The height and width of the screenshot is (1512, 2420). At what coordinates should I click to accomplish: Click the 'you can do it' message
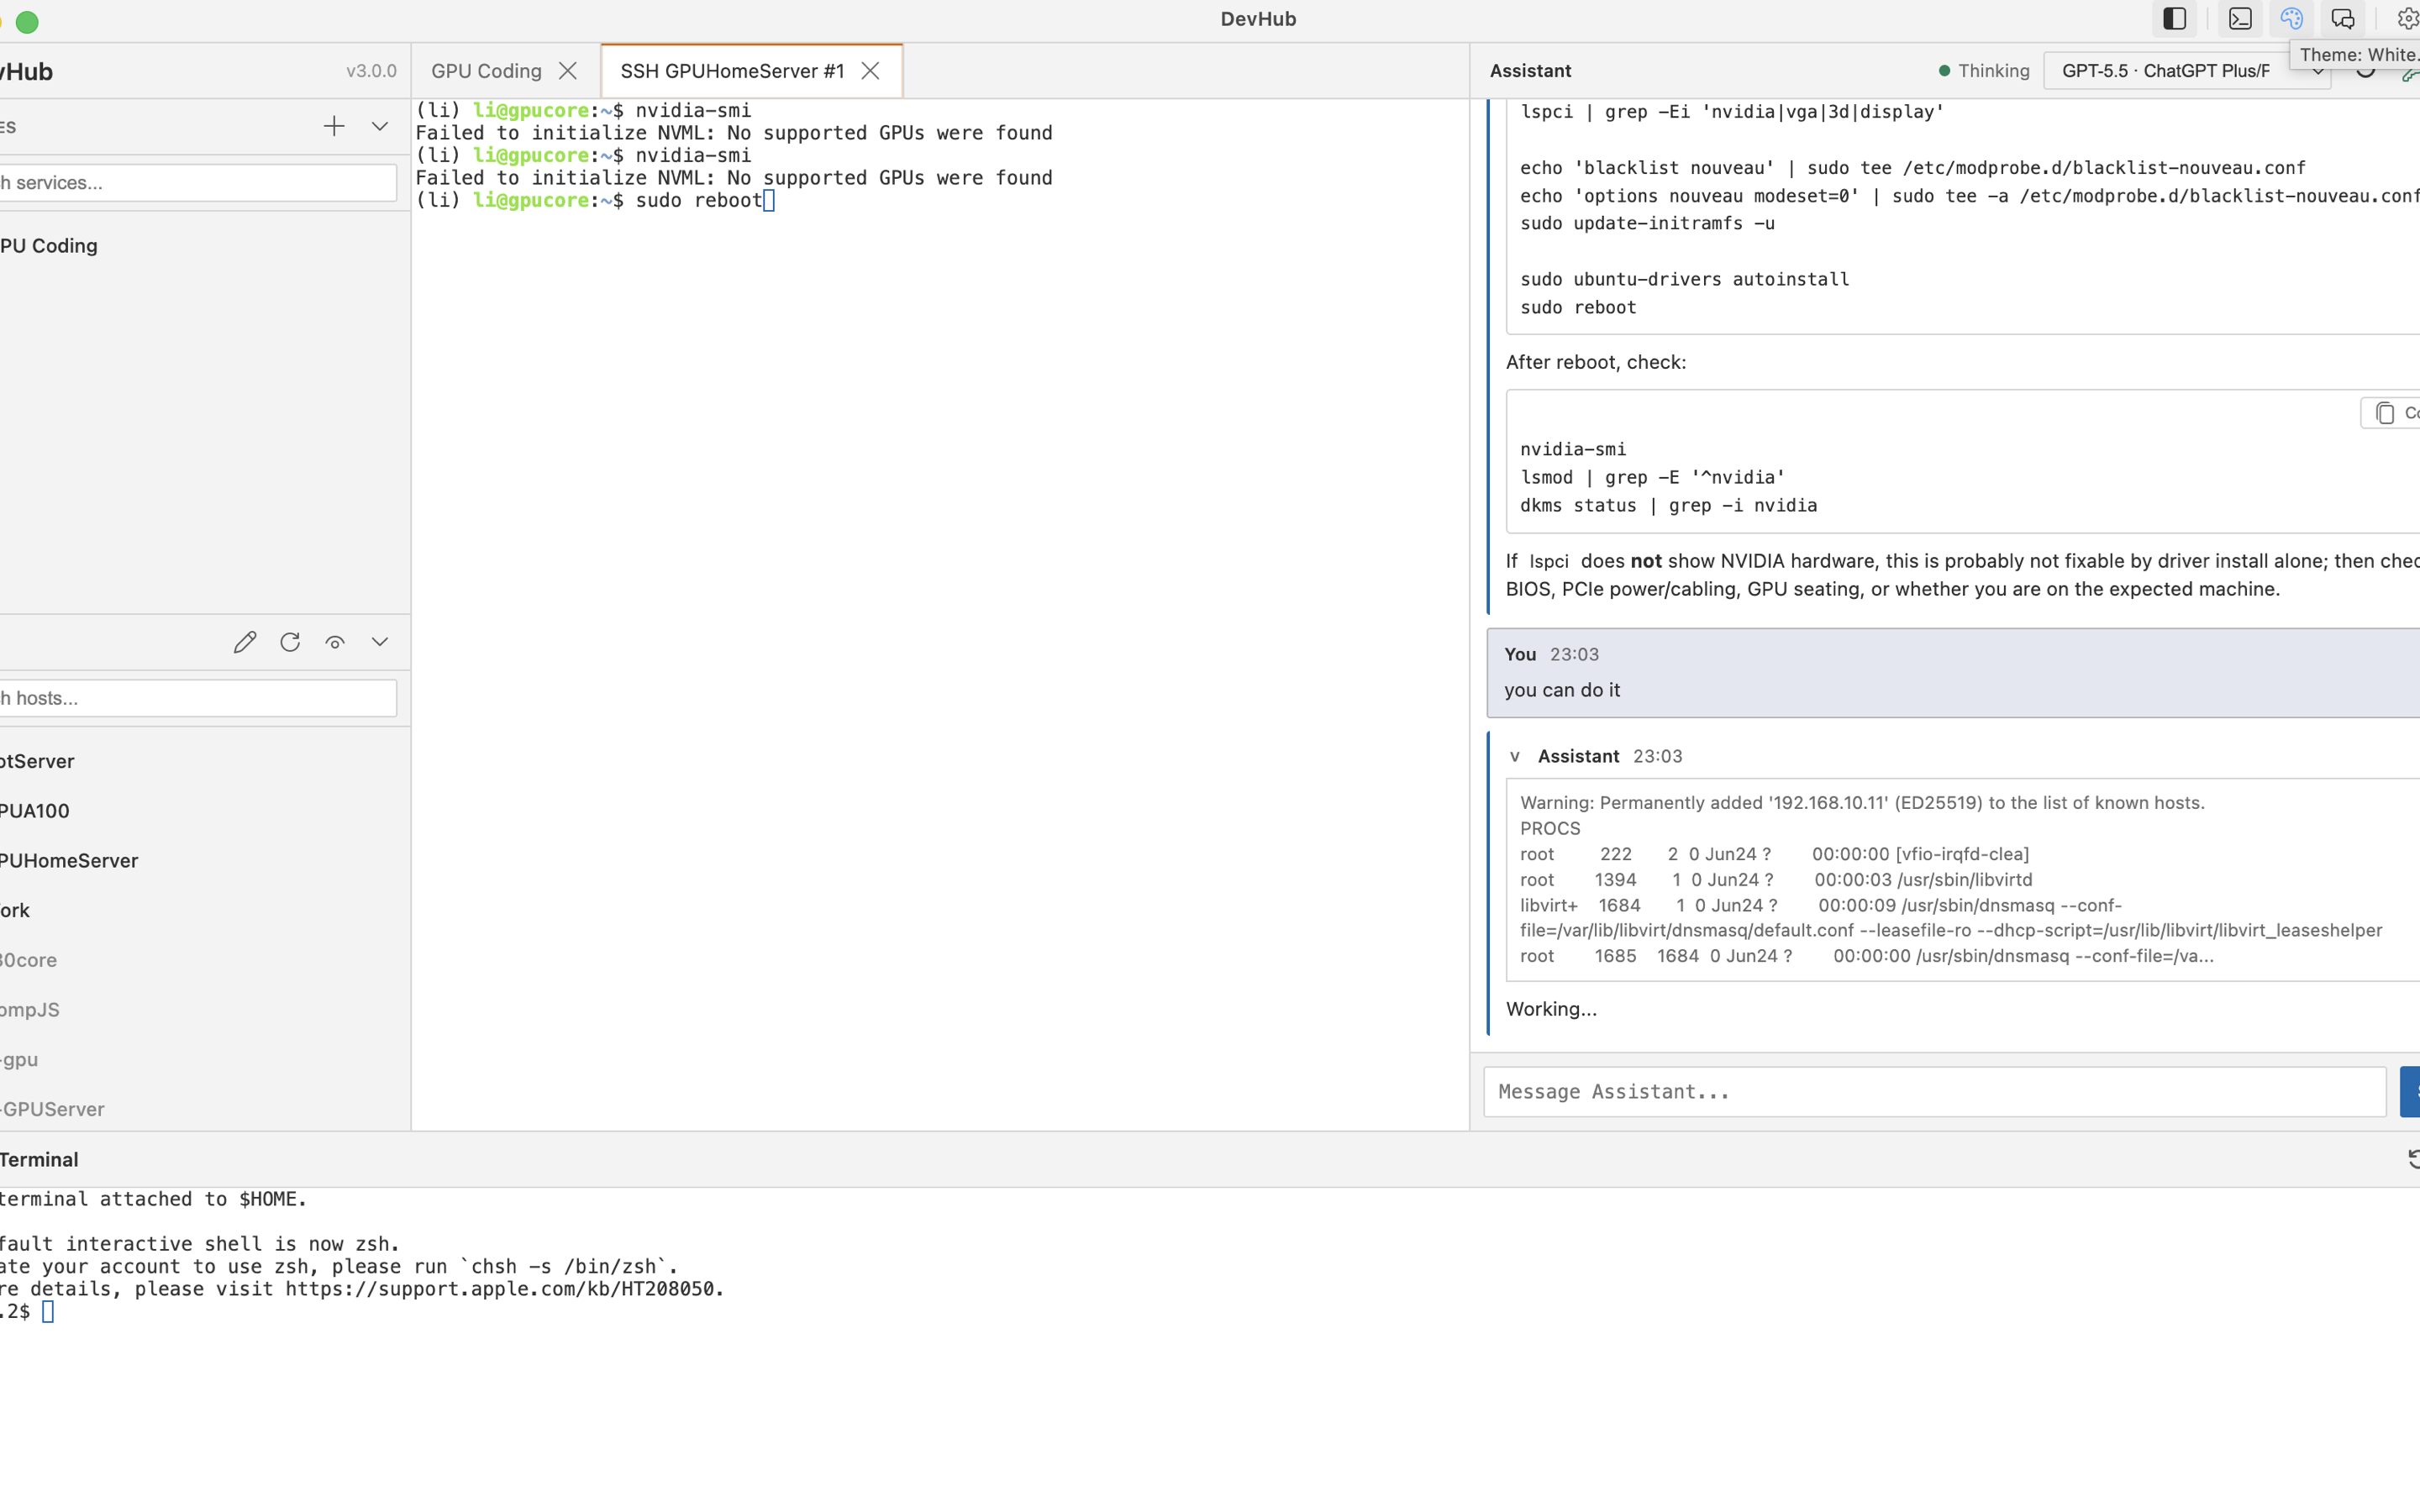coord(1562,690)
